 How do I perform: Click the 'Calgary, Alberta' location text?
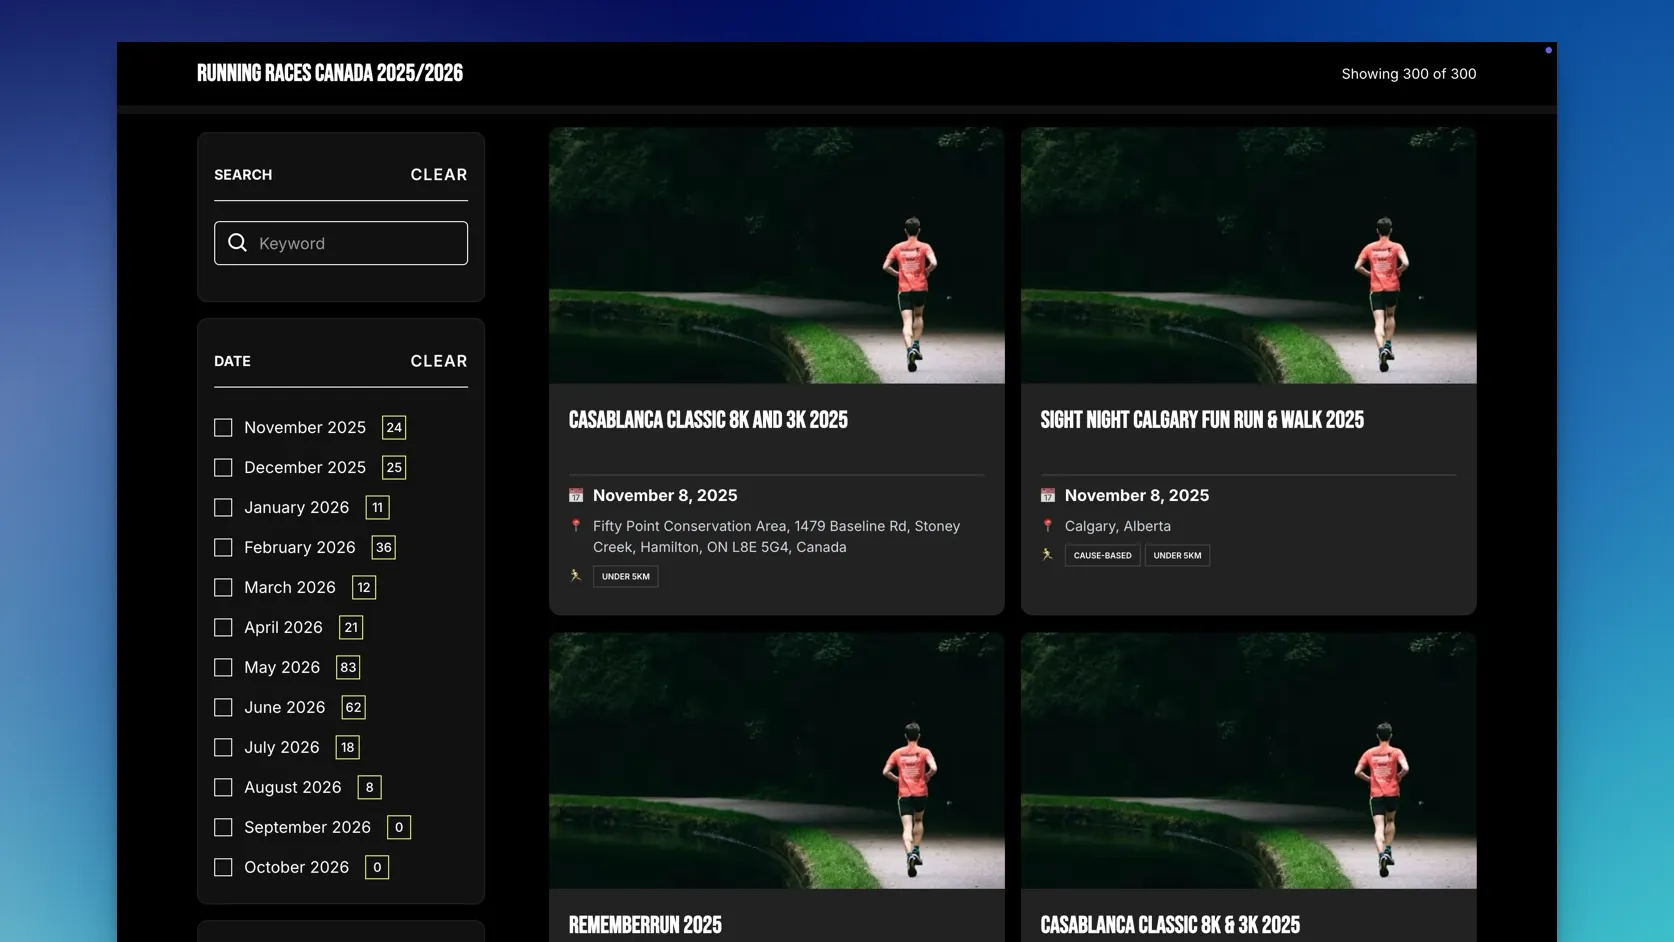[1118, 526]
